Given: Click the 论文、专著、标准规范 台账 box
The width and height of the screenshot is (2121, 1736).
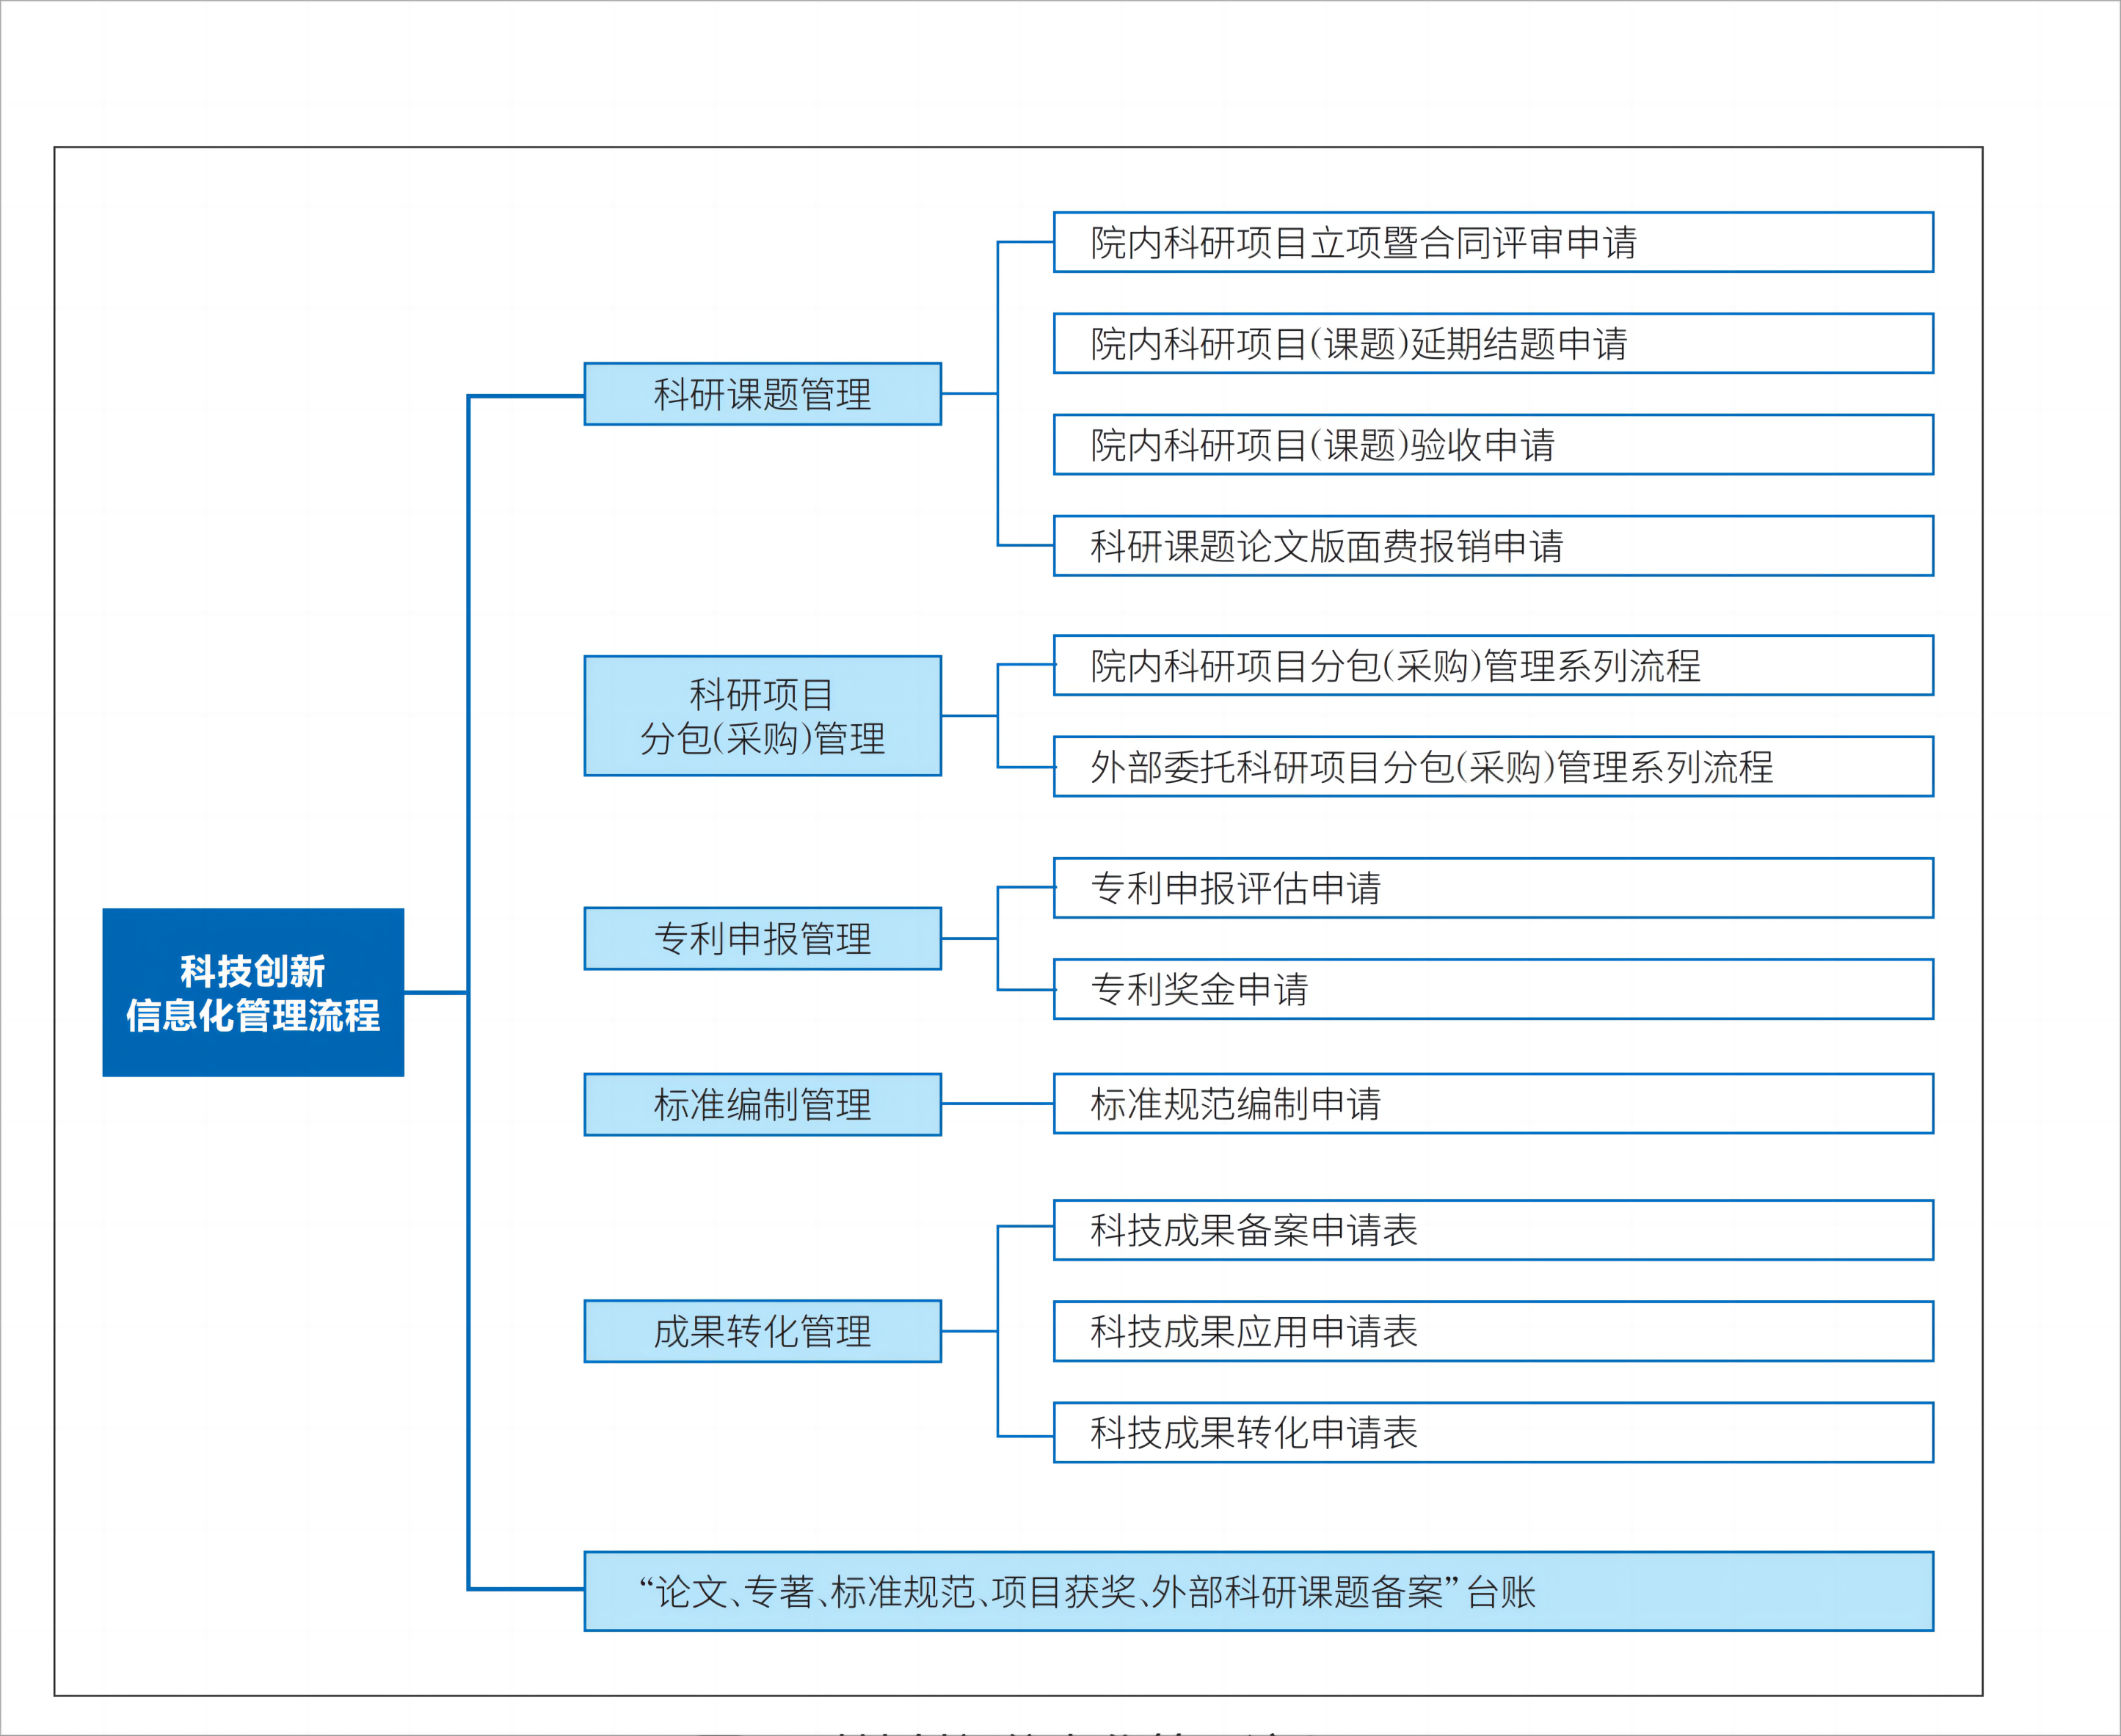Looking at the screenshot, I should pyautogui.click(x=1259, y=1591).
